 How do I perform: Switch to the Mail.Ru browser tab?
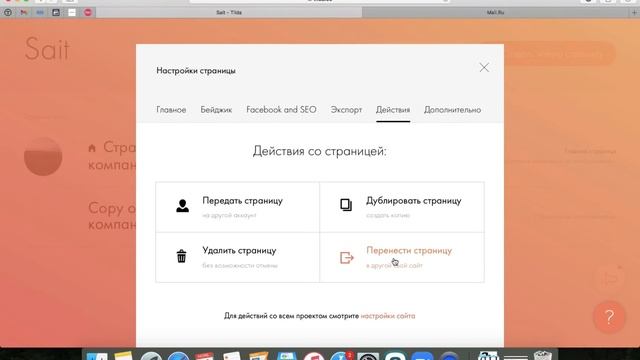click(495, 13)
